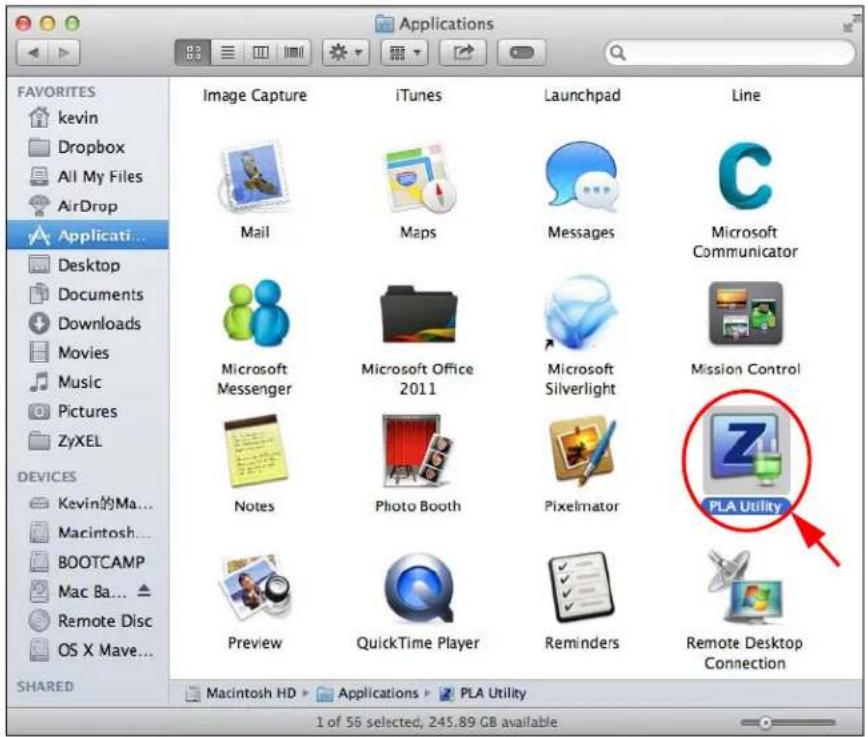Image resolution: width=868 pixels, height=737 pixels.
Task: Open Movies in the sidebar
Action: coord(87,353)
